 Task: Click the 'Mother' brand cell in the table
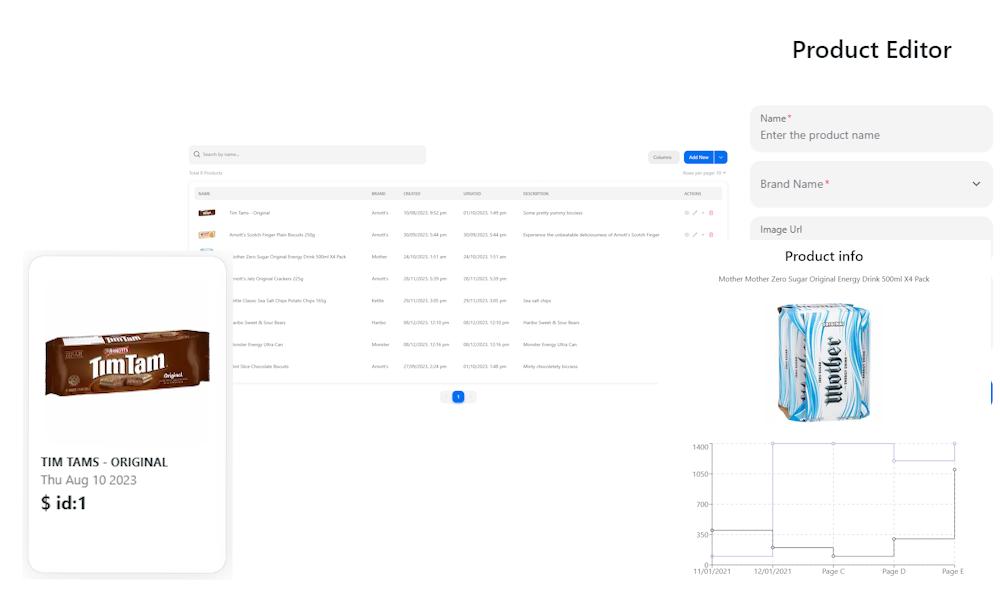click(379, 257)
